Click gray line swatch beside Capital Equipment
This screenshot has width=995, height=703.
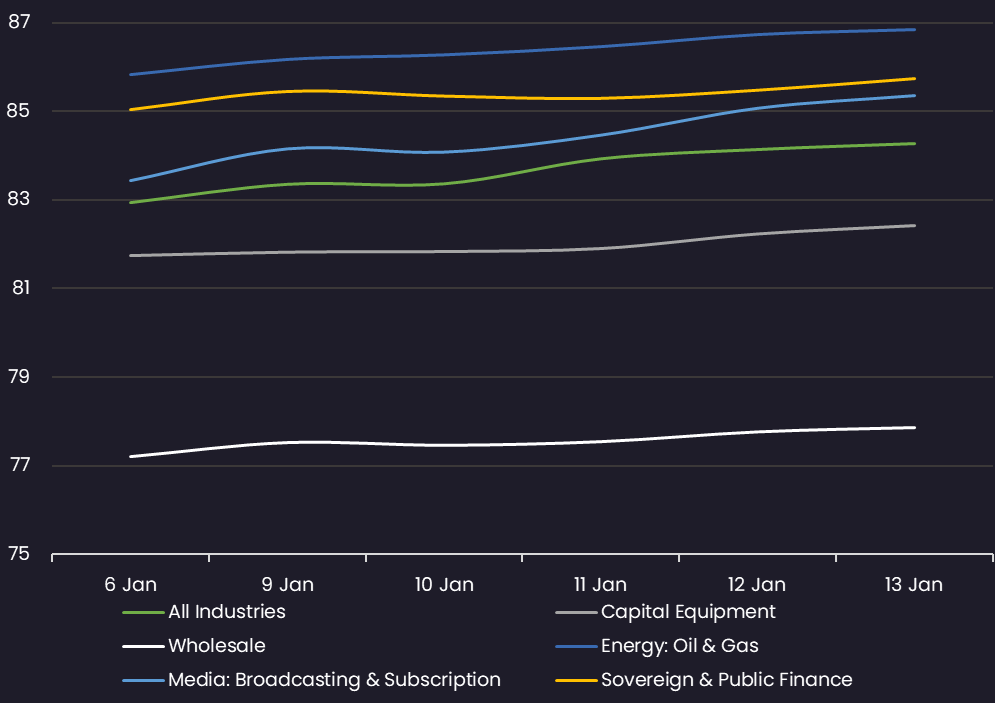[x=575, y=612]
